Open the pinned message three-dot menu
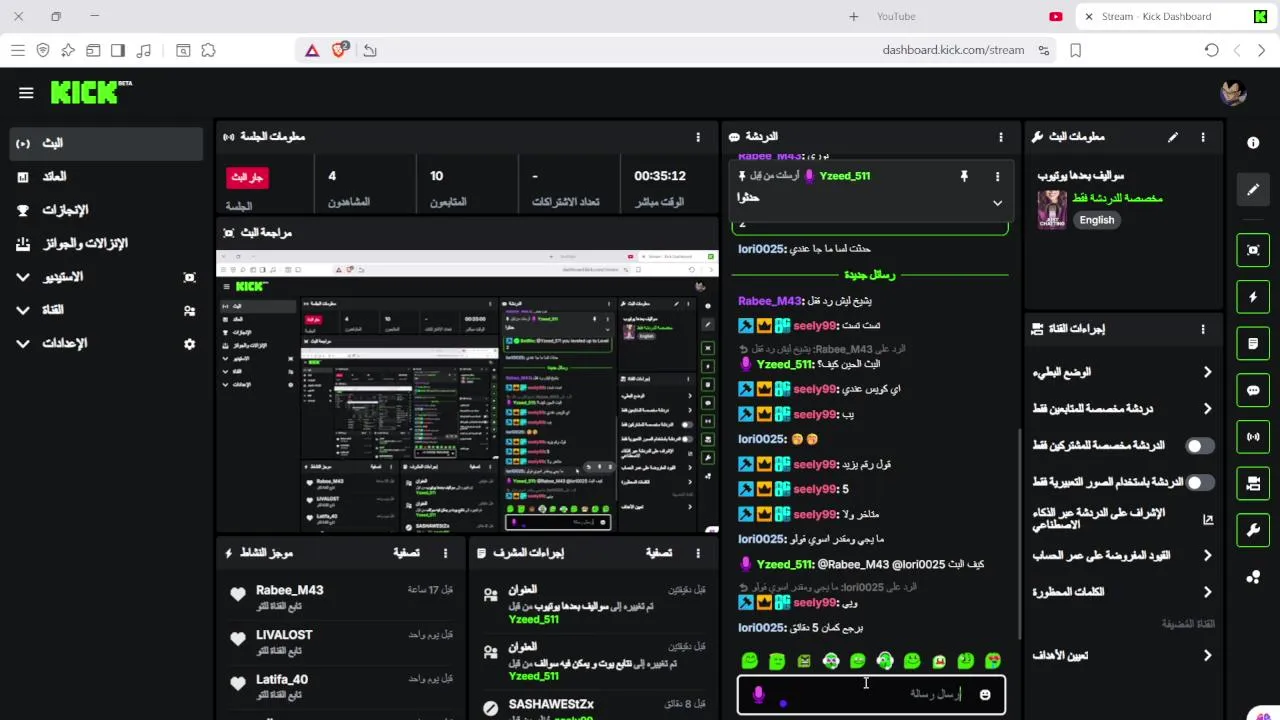This screenshot has width=1280, height=720. [997, 176]
